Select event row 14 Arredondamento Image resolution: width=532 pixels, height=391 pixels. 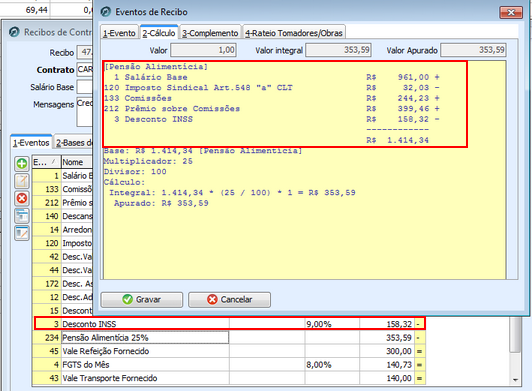[x=62, y=230]
